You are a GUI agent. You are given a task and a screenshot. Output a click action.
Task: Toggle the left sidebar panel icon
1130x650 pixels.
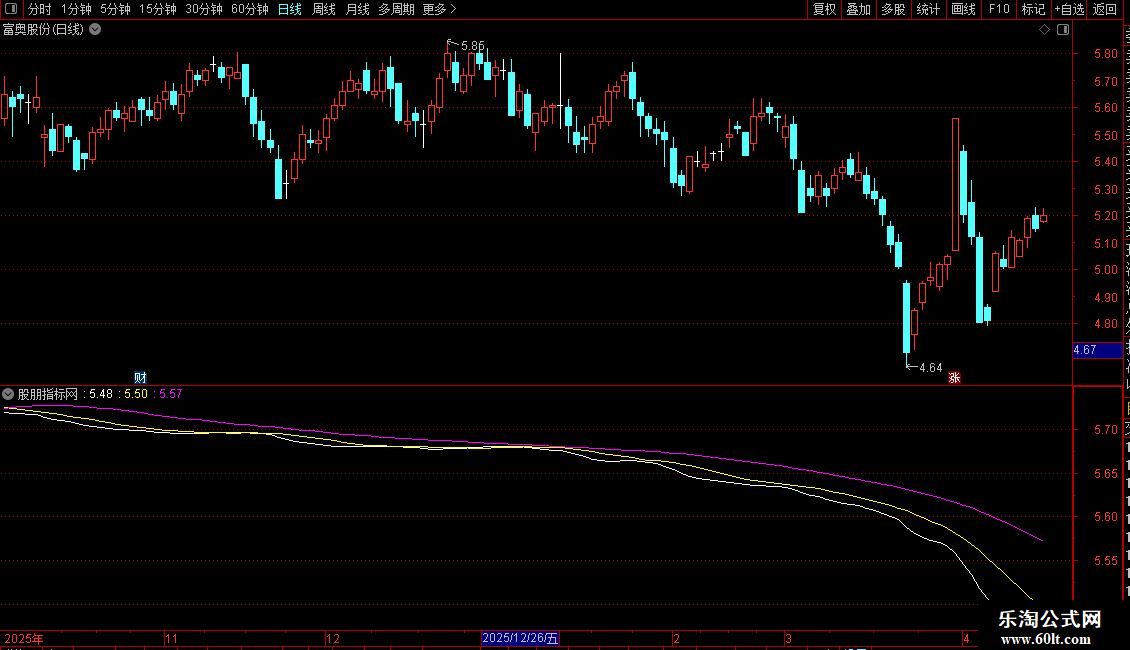click(x=11, y=9)
